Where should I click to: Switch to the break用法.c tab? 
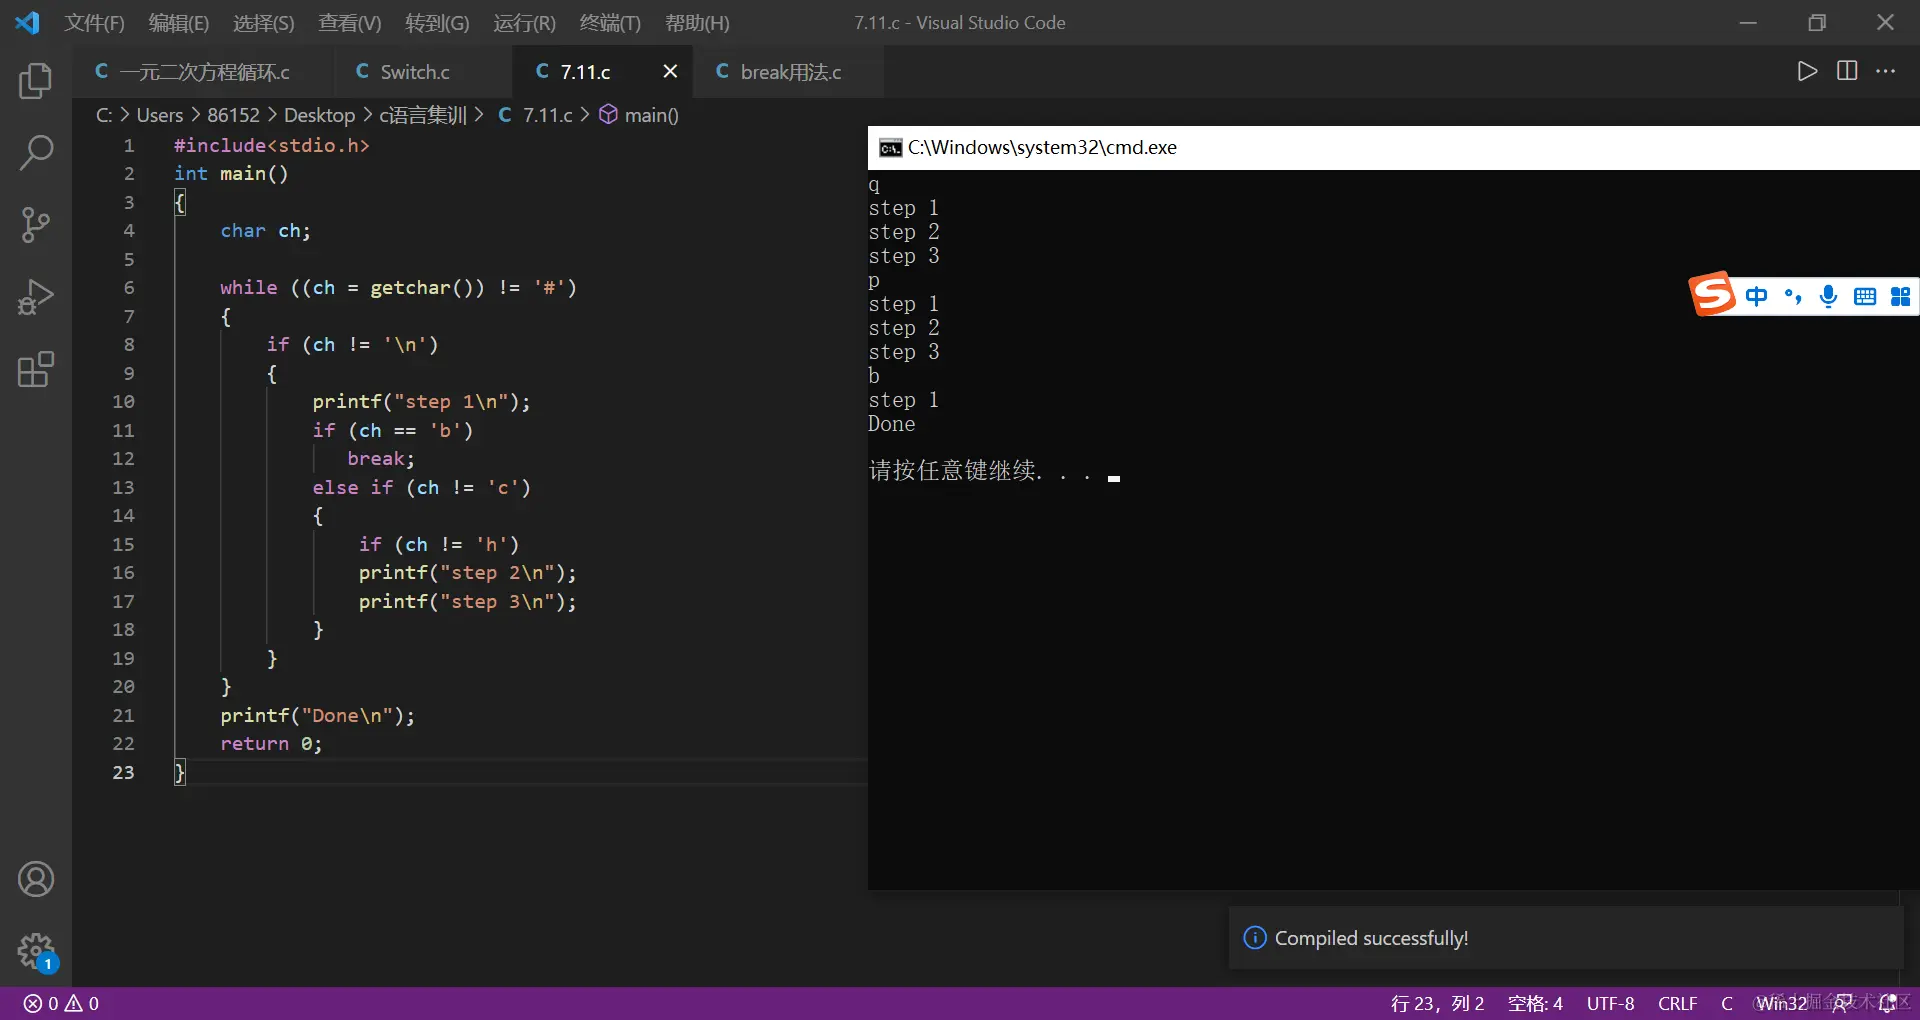tap(790, 71)
